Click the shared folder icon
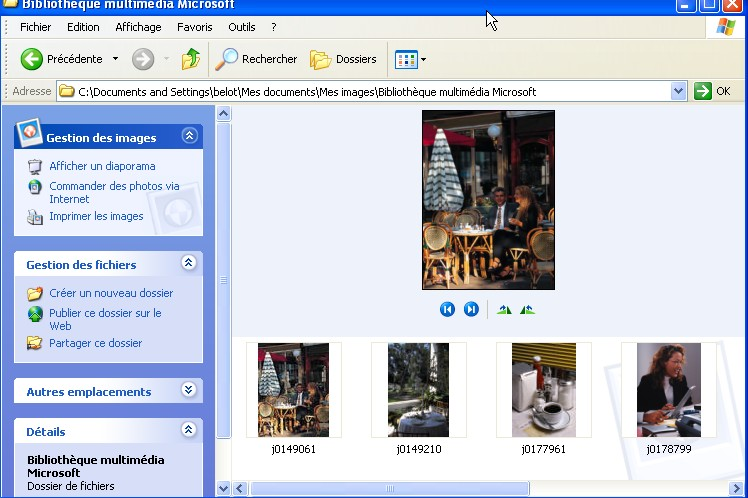The height and width of the screenshot is (498, 748). click(x=35, y=343)
